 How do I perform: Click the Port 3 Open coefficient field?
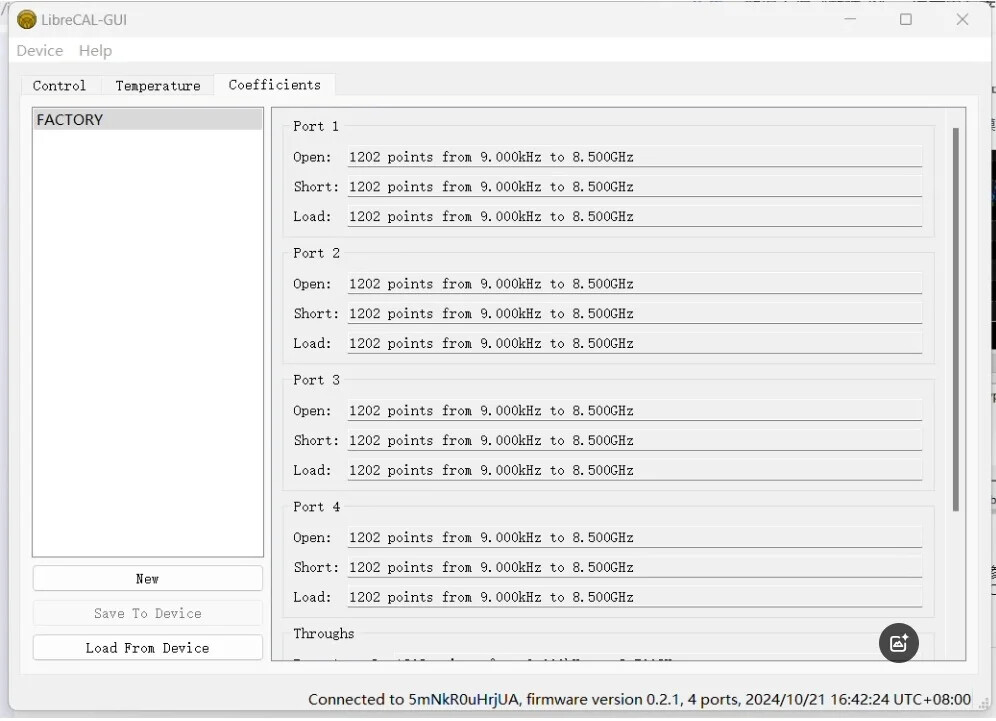pyautogui.click(x=634, y=410)
